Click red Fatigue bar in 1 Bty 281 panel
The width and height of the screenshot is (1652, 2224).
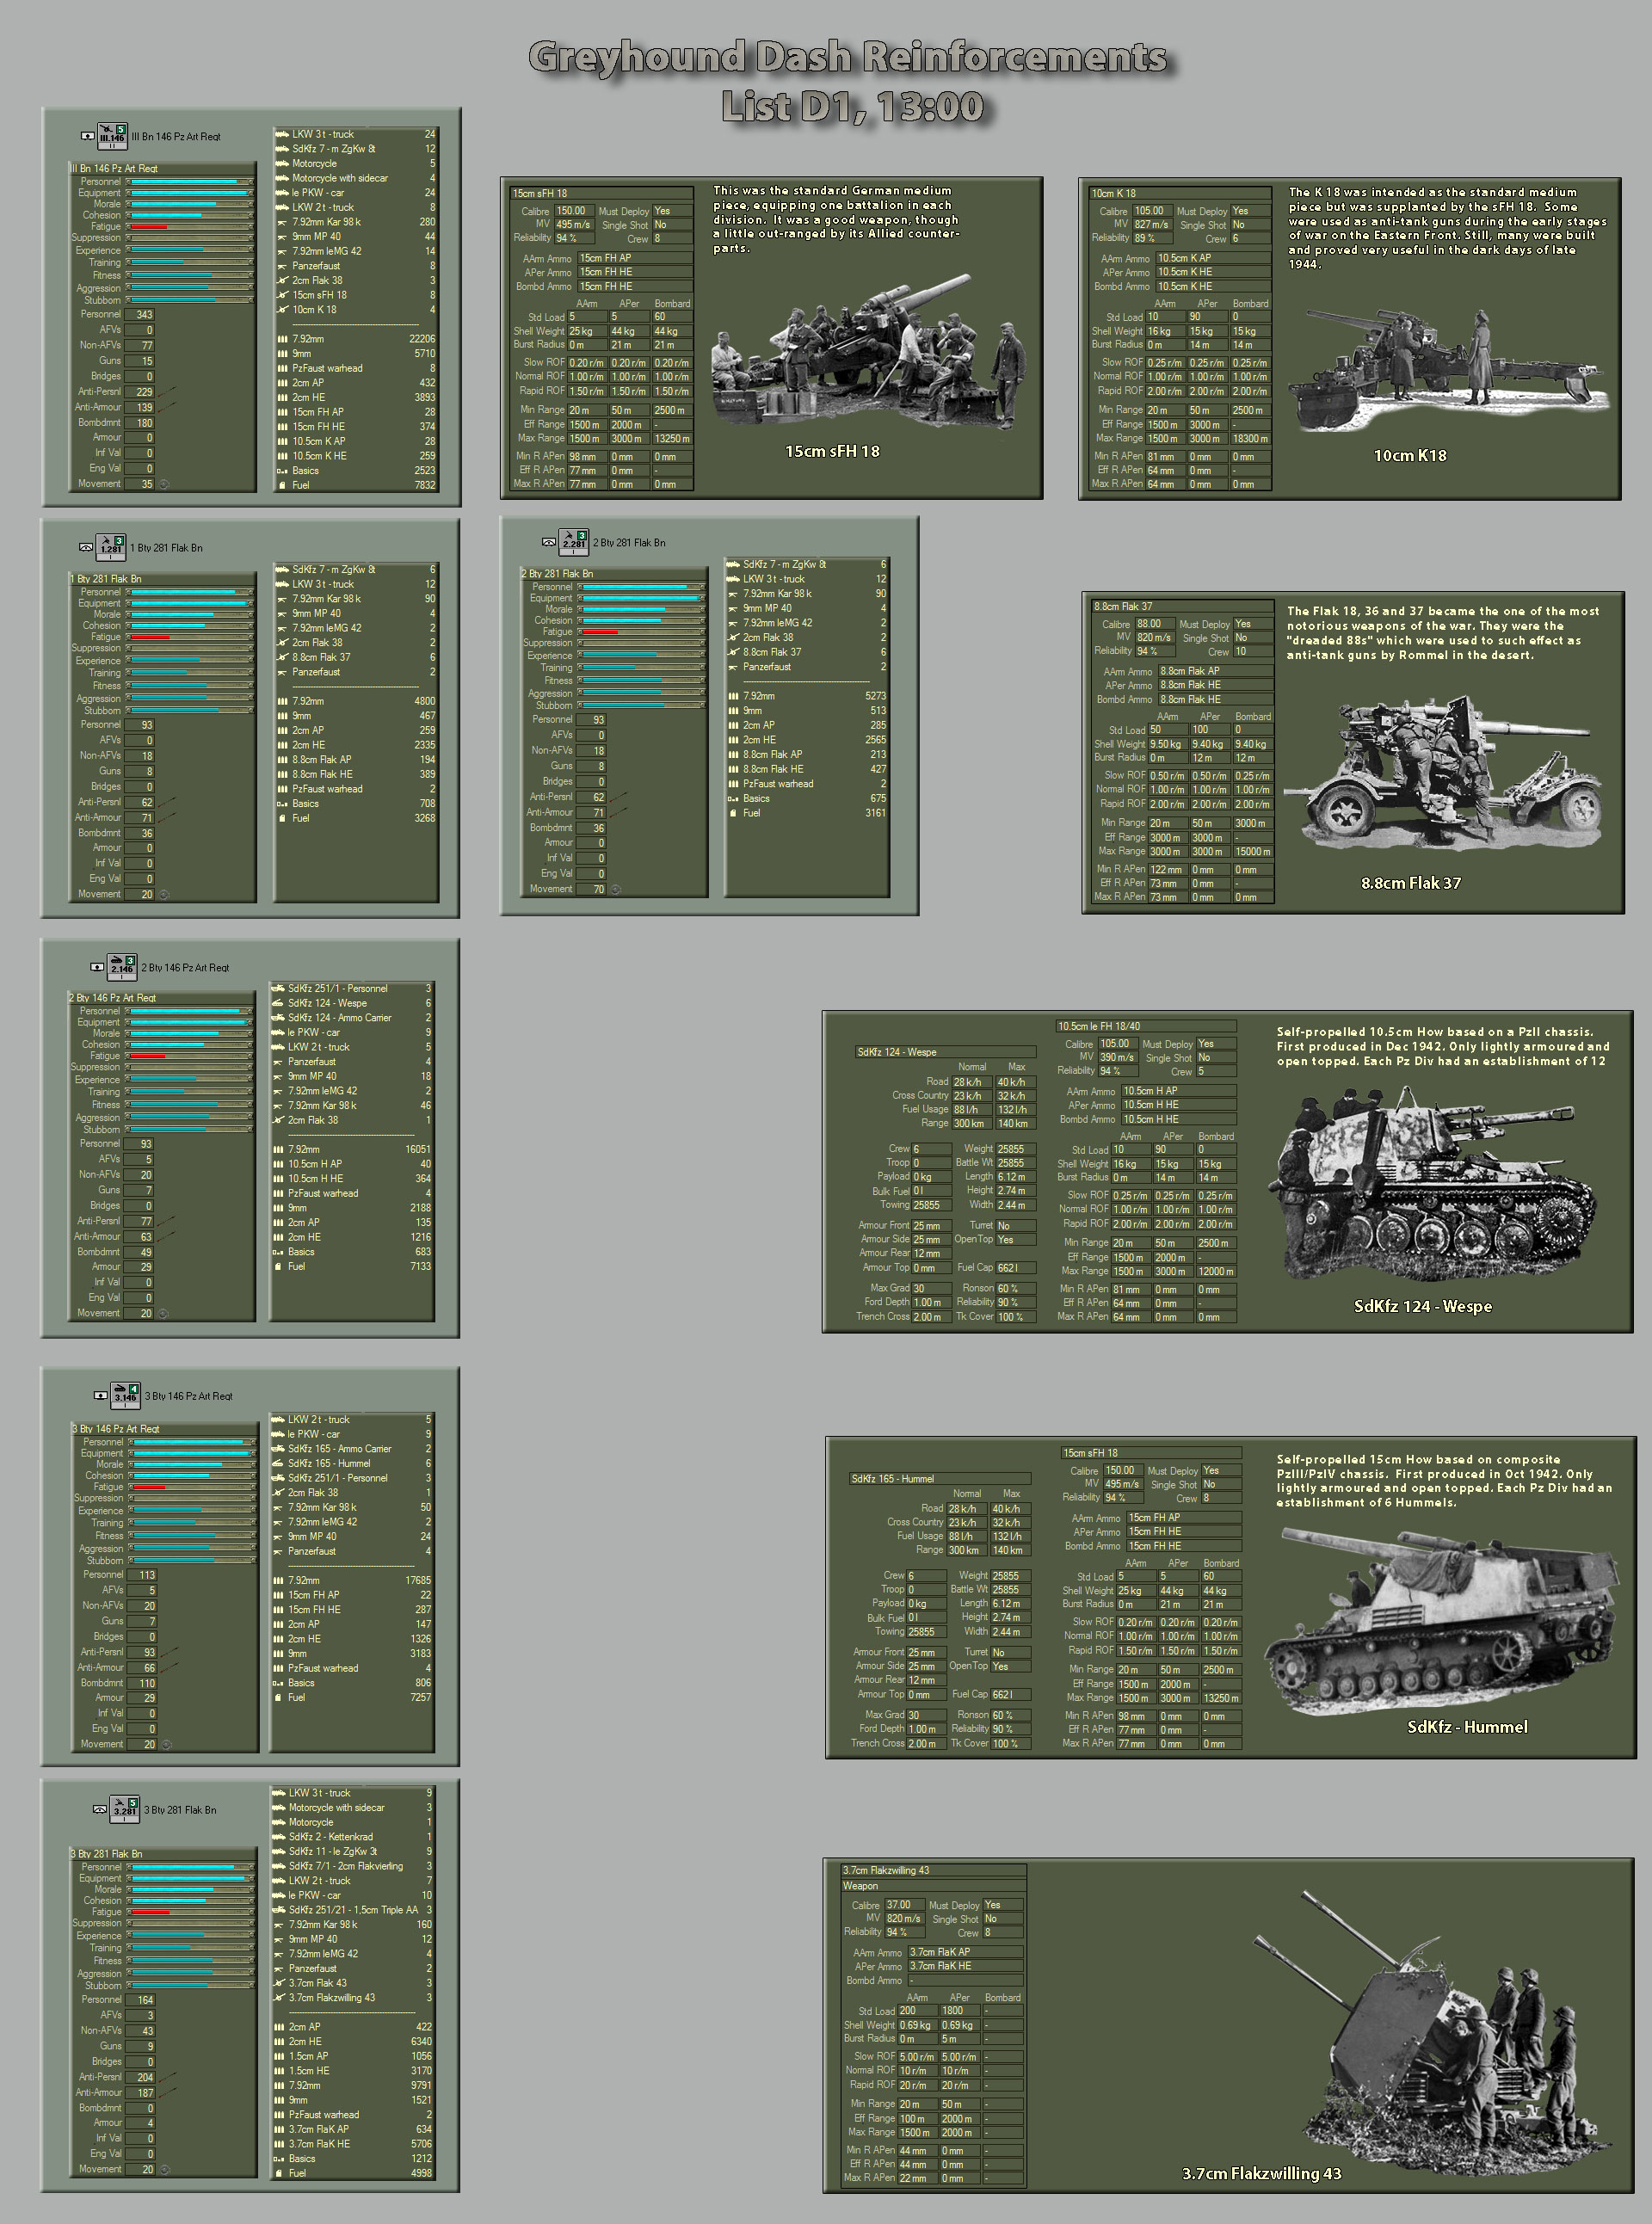point(150,637)
